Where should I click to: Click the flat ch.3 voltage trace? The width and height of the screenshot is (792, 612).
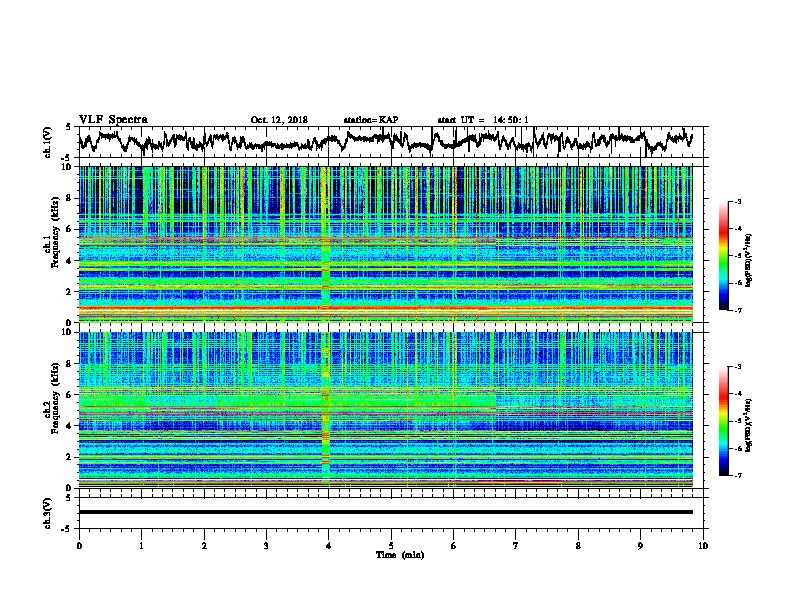pyautogui.click(x=385, y=512)
